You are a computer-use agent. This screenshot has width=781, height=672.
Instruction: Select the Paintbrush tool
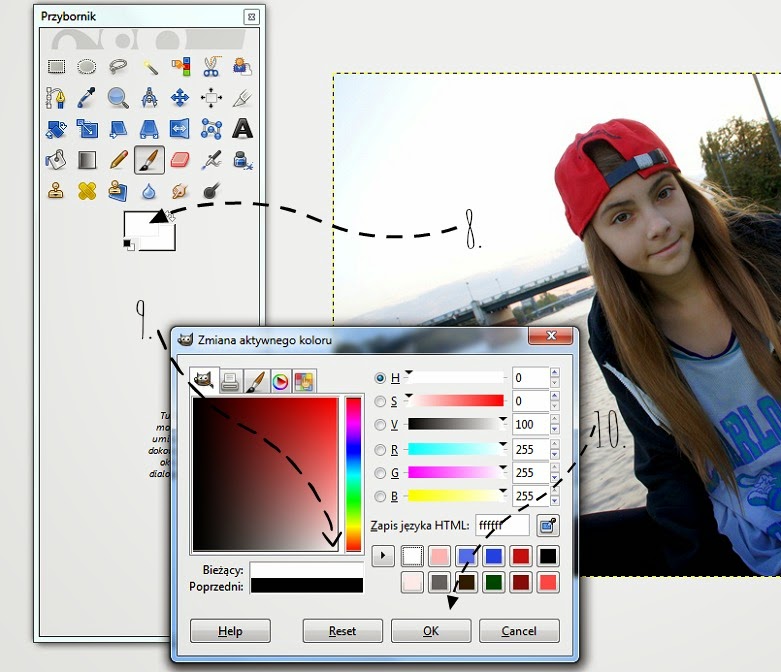[149, 160]
